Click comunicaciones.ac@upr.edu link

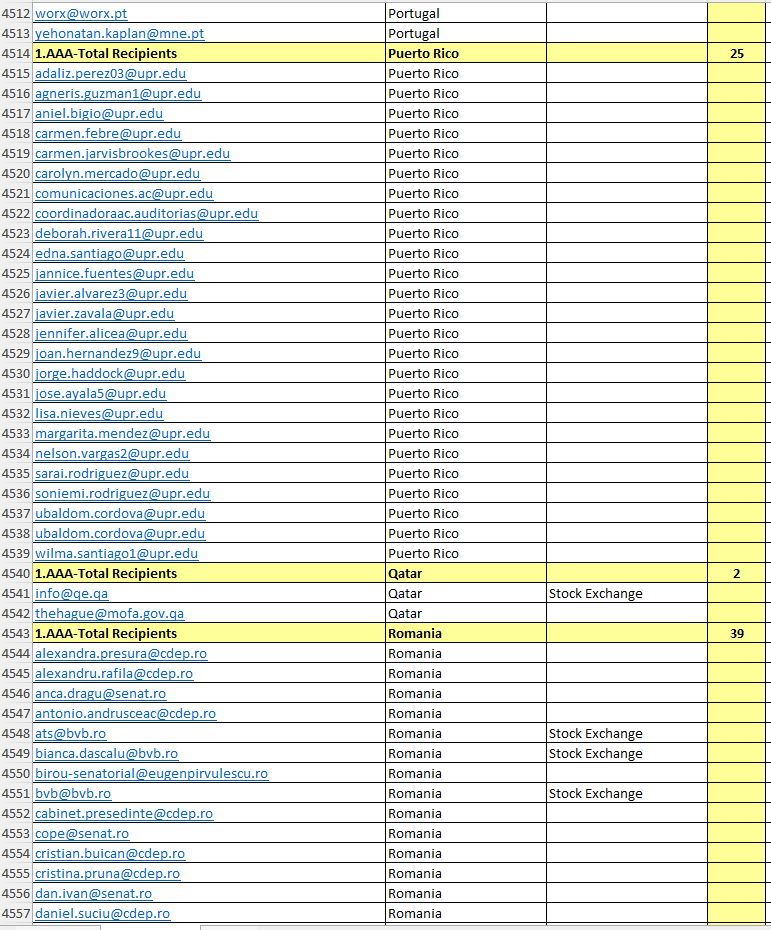124,194
